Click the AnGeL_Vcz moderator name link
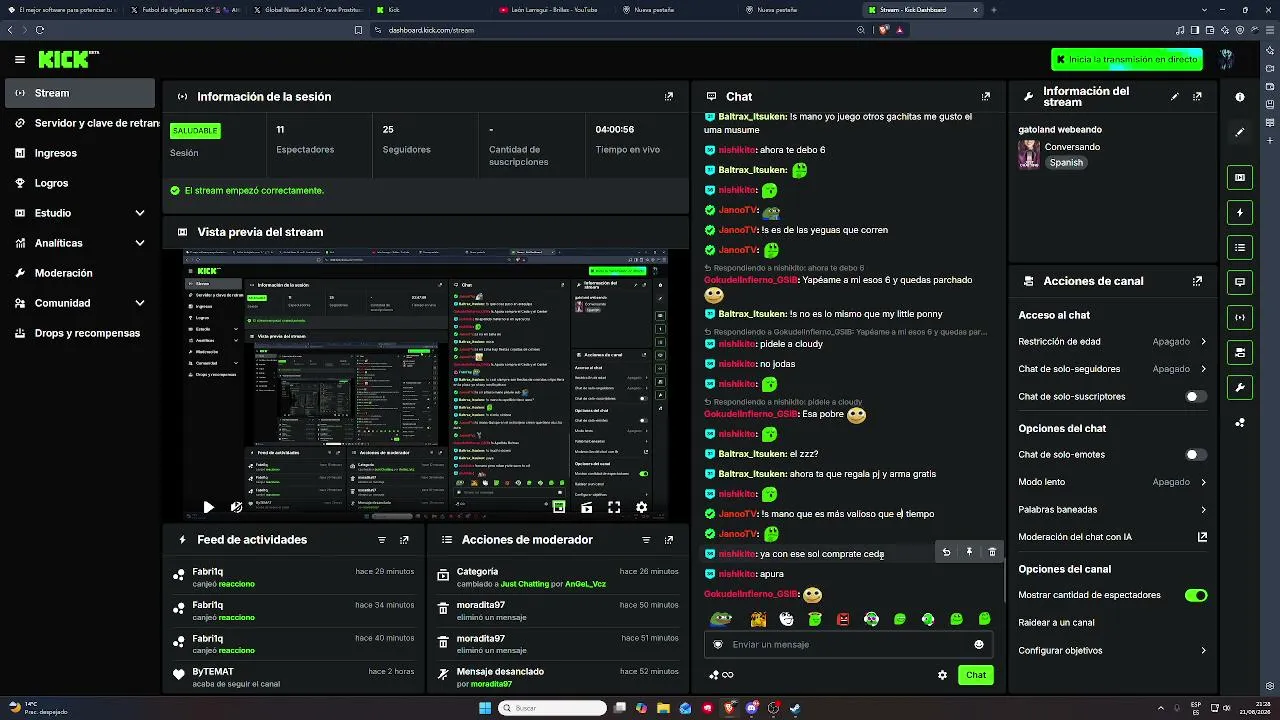Screen dimensions: 1280x720 585,584
